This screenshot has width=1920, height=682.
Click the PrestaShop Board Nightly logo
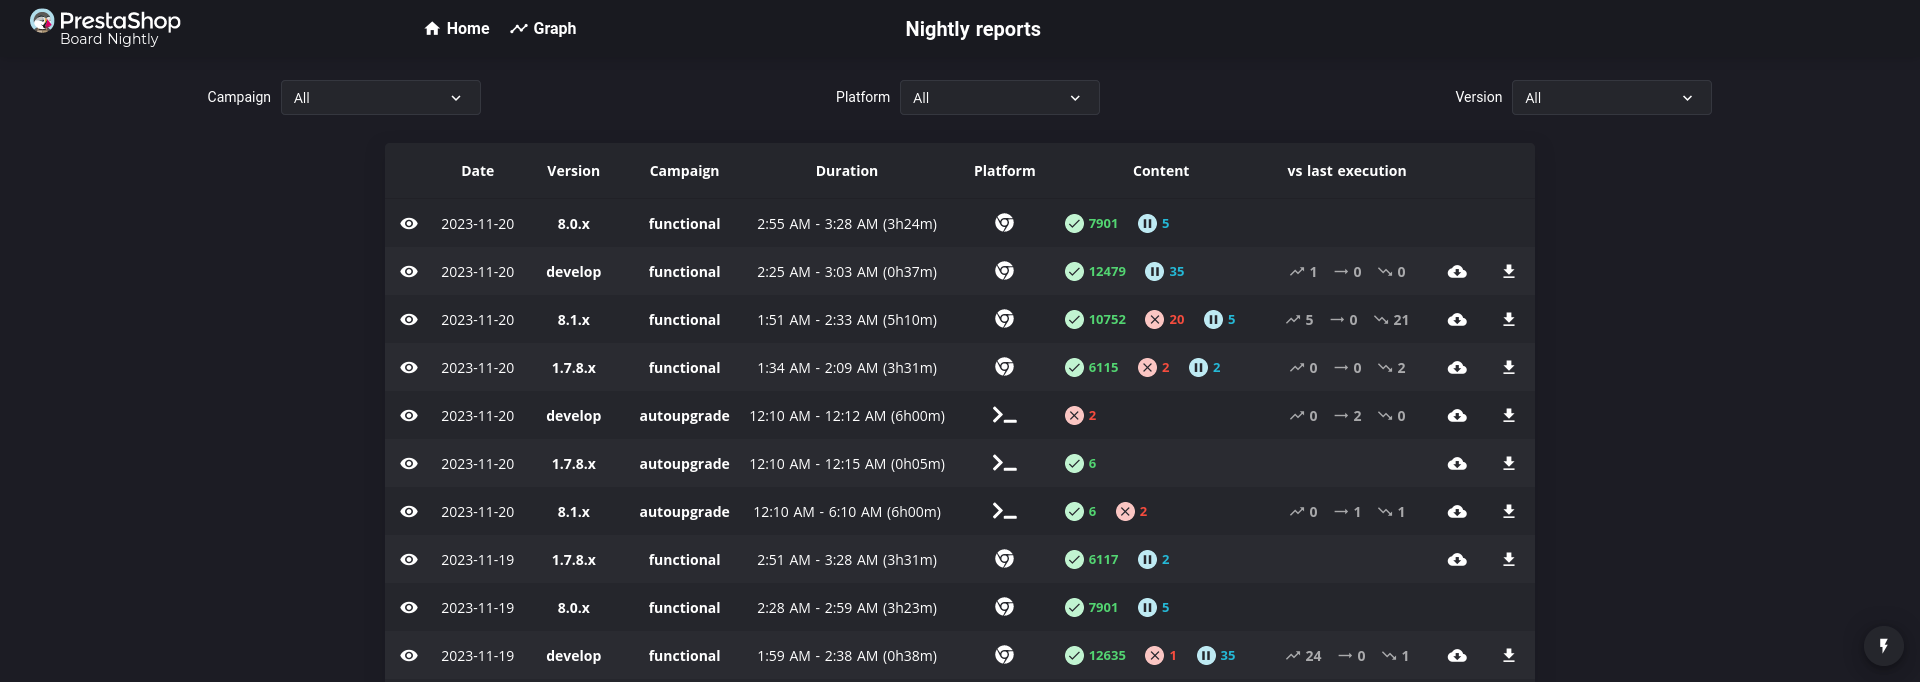point(105,28)
